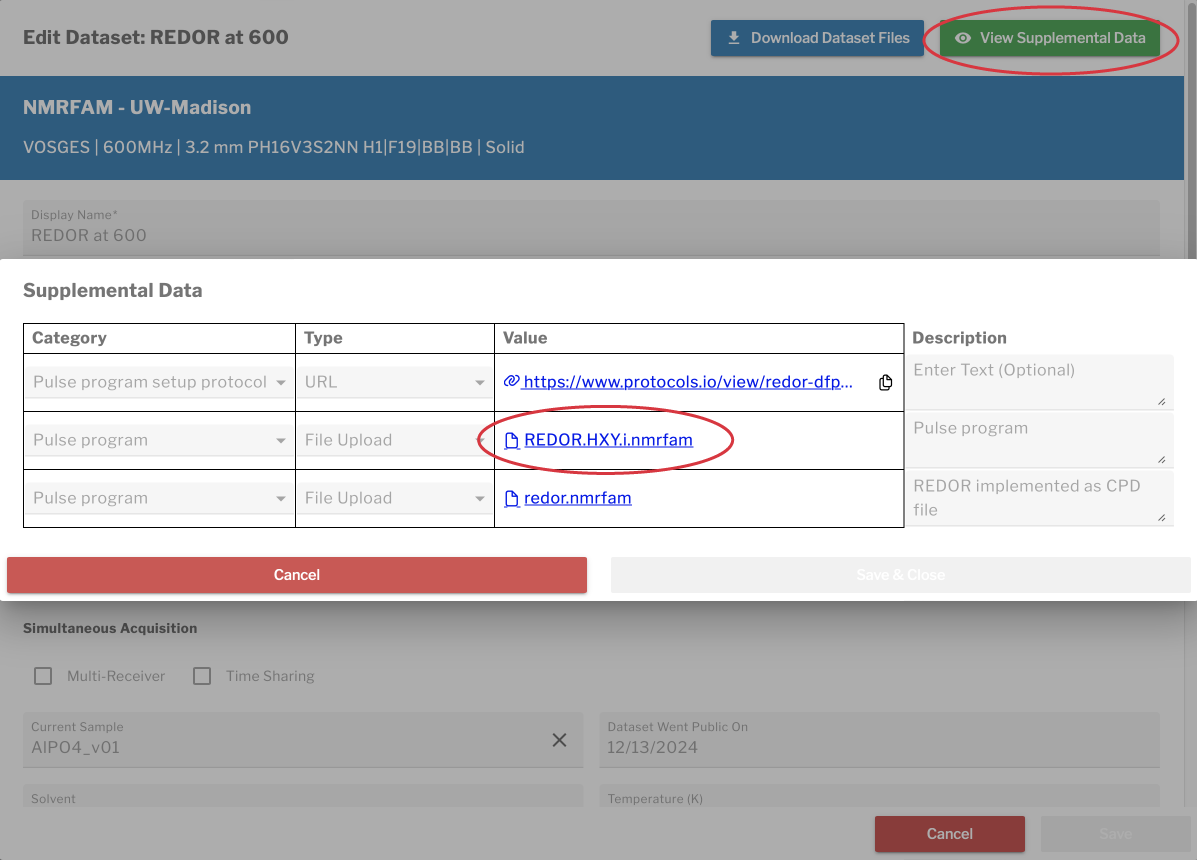Open the REDOR.HXY.i.nmrfam file link
The image size is (1197, 860).
608,440
